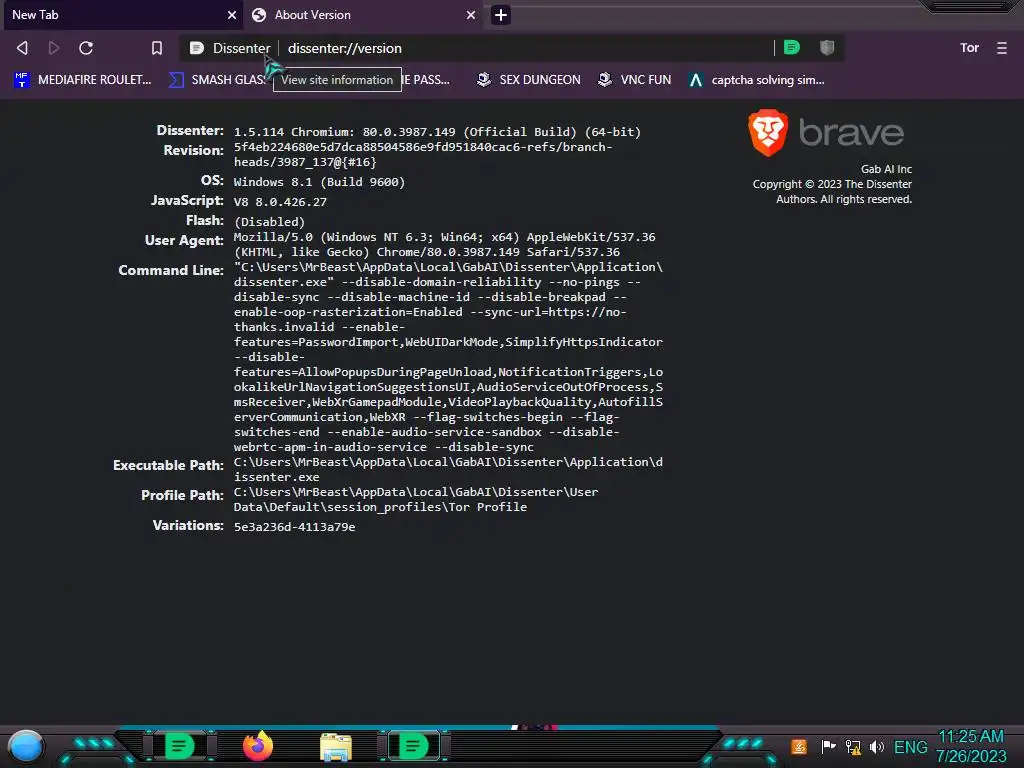The width and height of the screenshot is (1024, 768).
Task: Open the VNC FUN bookmark
Action: [x=635, y=80]
